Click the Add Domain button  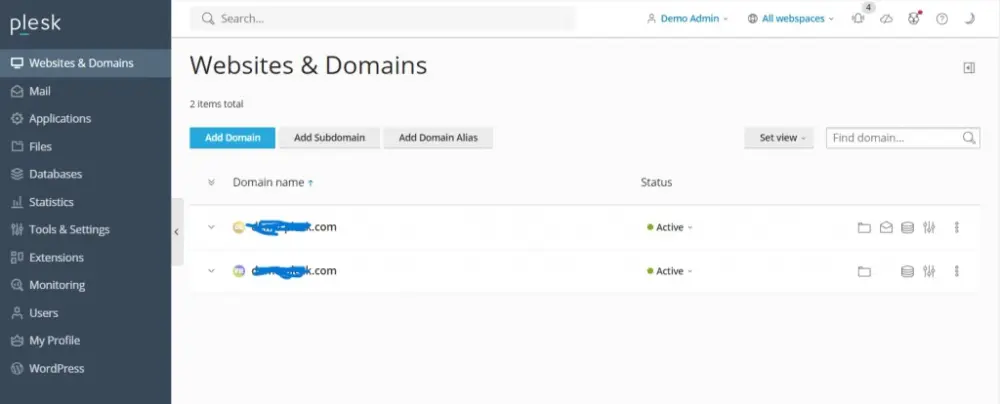coord(232,138)
